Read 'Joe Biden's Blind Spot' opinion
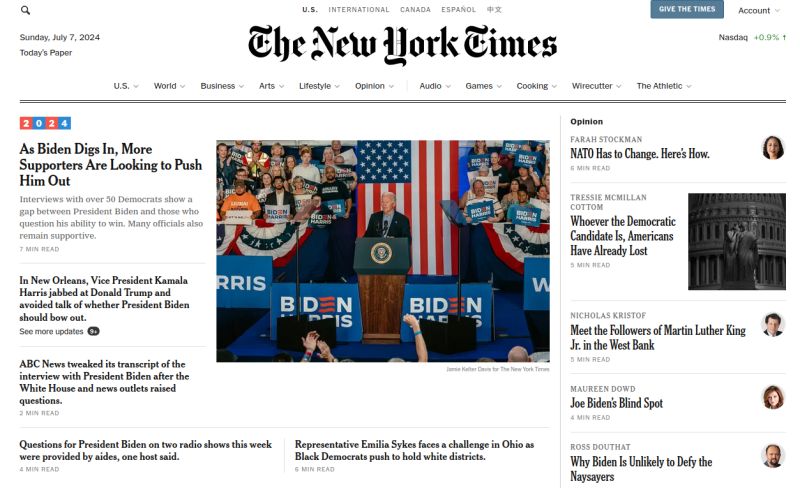Image resolution: width=800 pixels, height=488 pixels. coord(616,403)
